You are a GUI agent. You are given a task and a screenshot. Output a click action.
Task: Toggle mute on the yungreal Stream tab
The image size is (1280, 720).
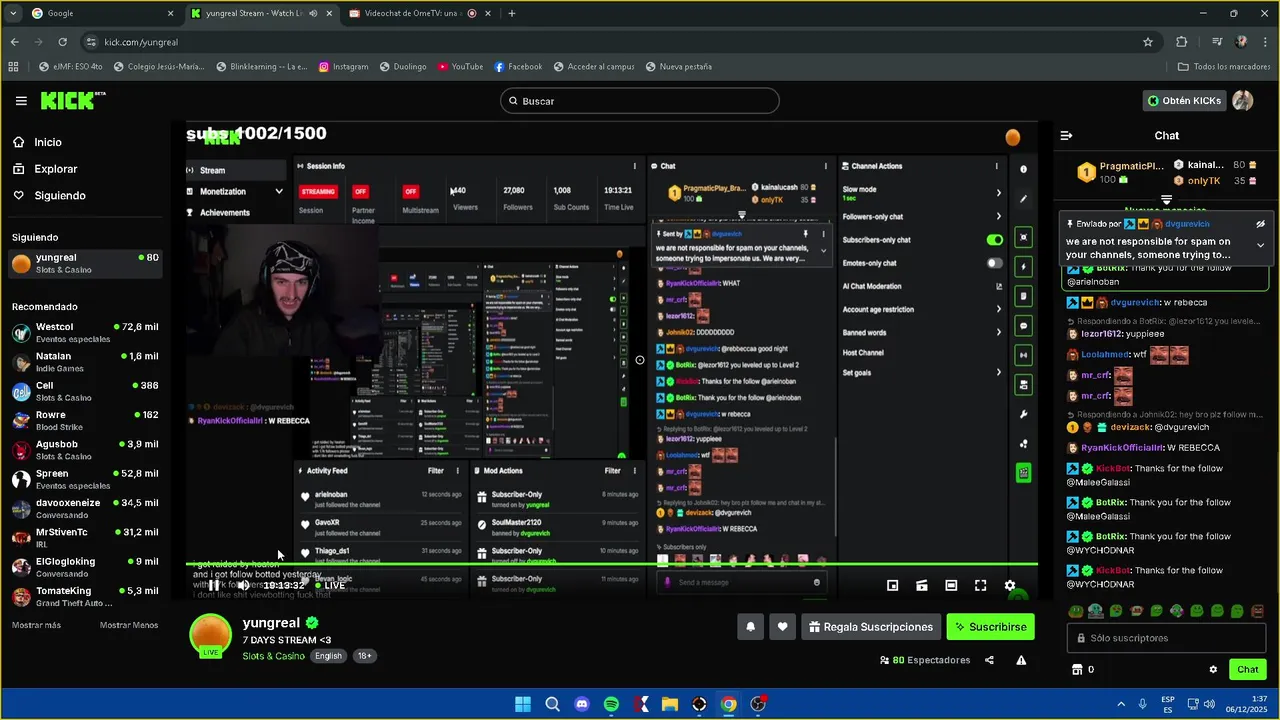coord(313,14)
